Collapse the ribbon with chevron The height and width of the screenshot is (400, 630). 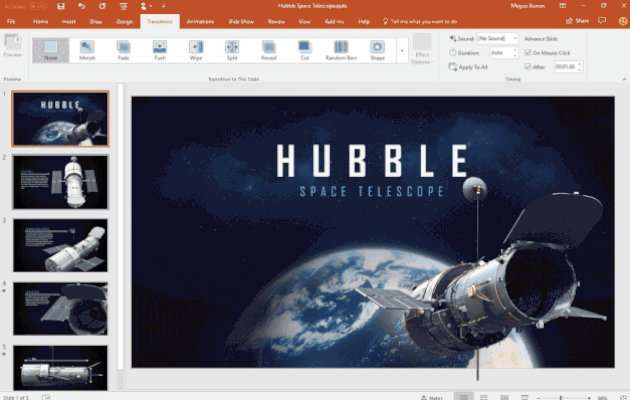click(x=624, y=80)
